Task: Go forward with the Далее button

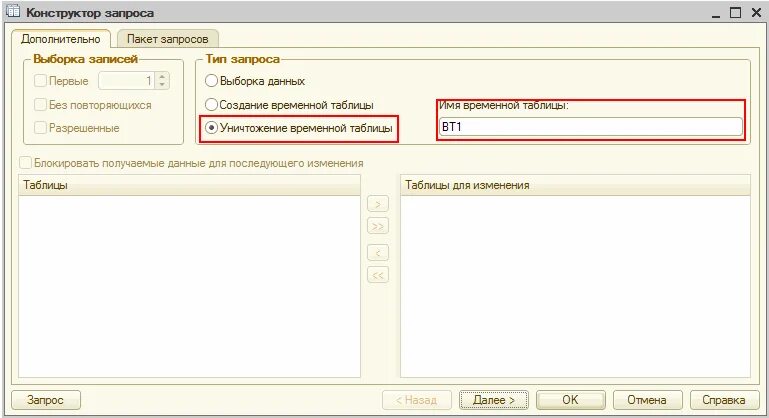Action: point(493,400)
